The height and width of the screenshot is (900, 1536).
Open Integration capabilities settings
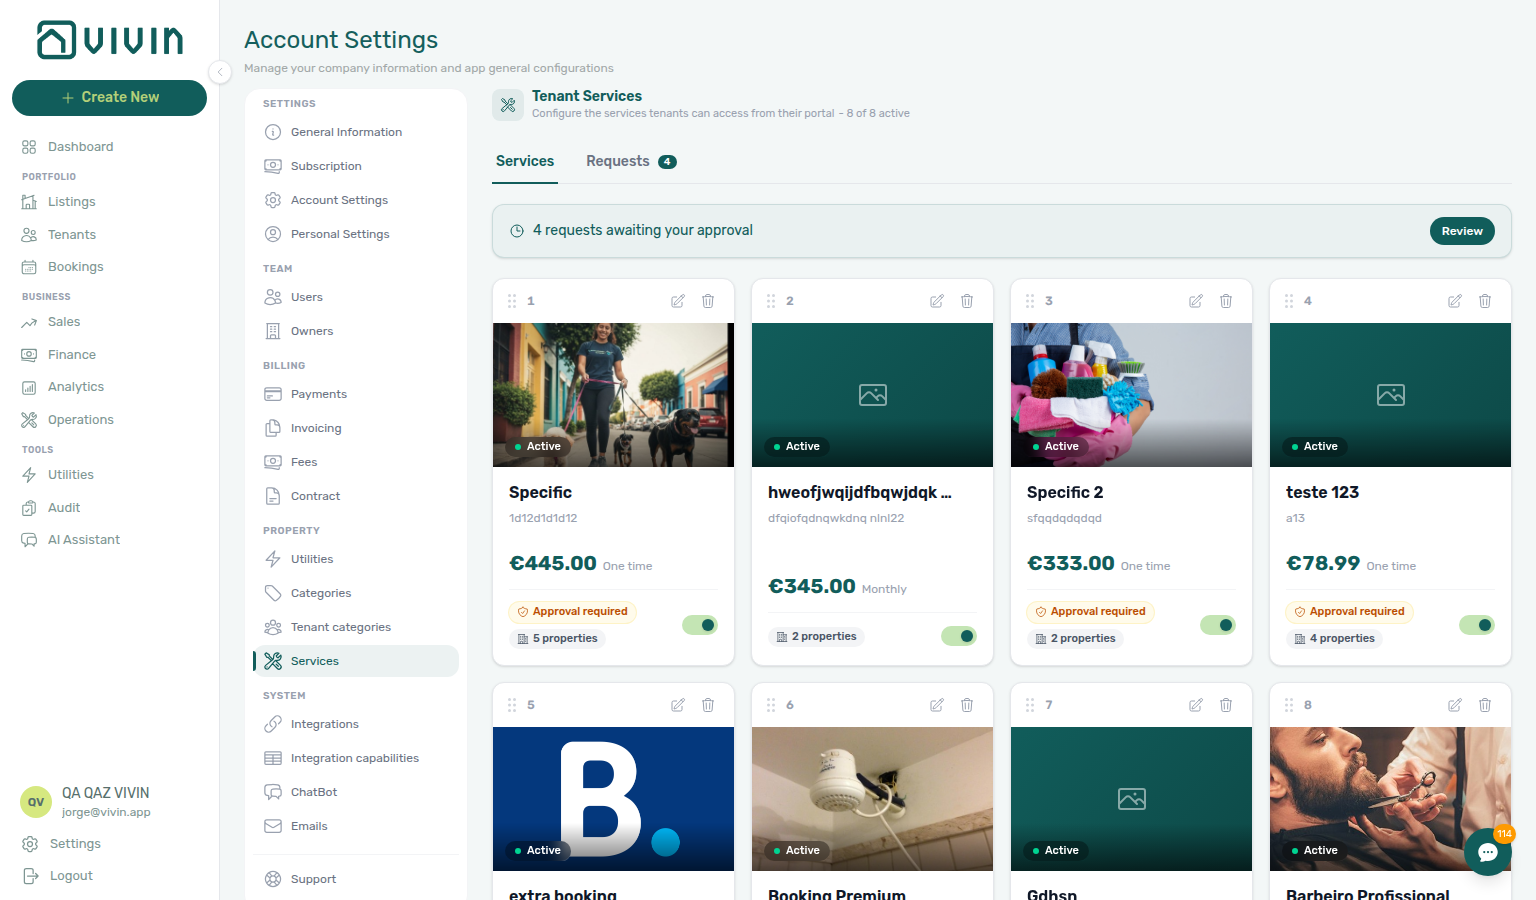coord(356,758)
